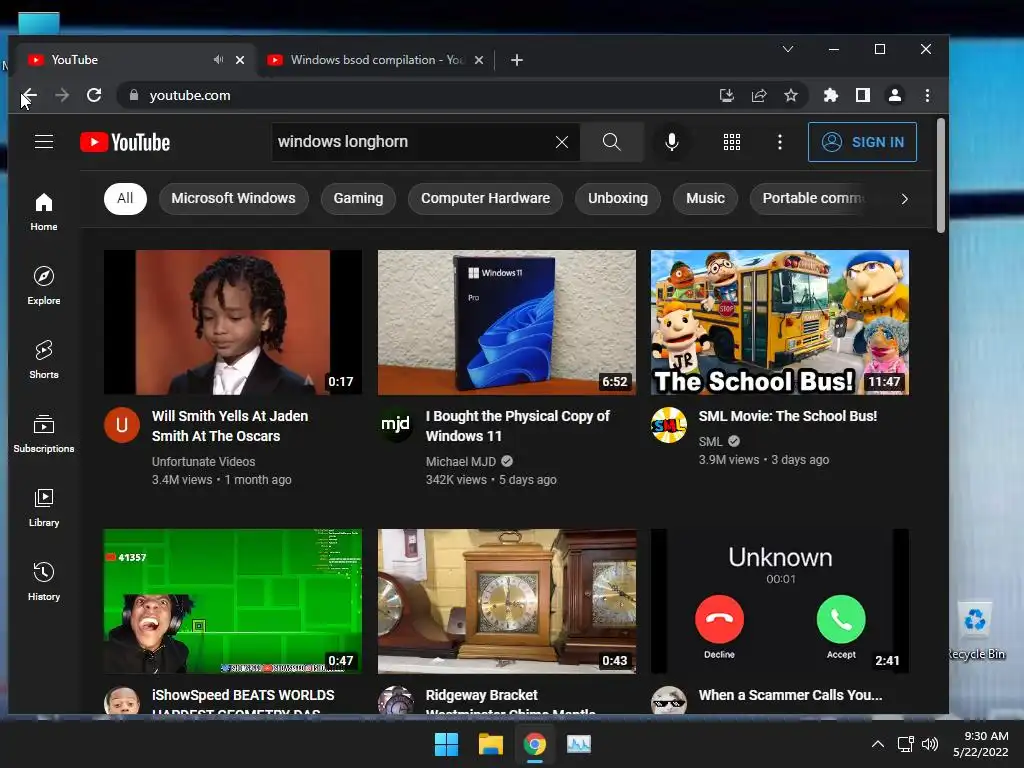Open Library in the sidebar
This screenshot has width=1024, height=768.
(44, 507)
